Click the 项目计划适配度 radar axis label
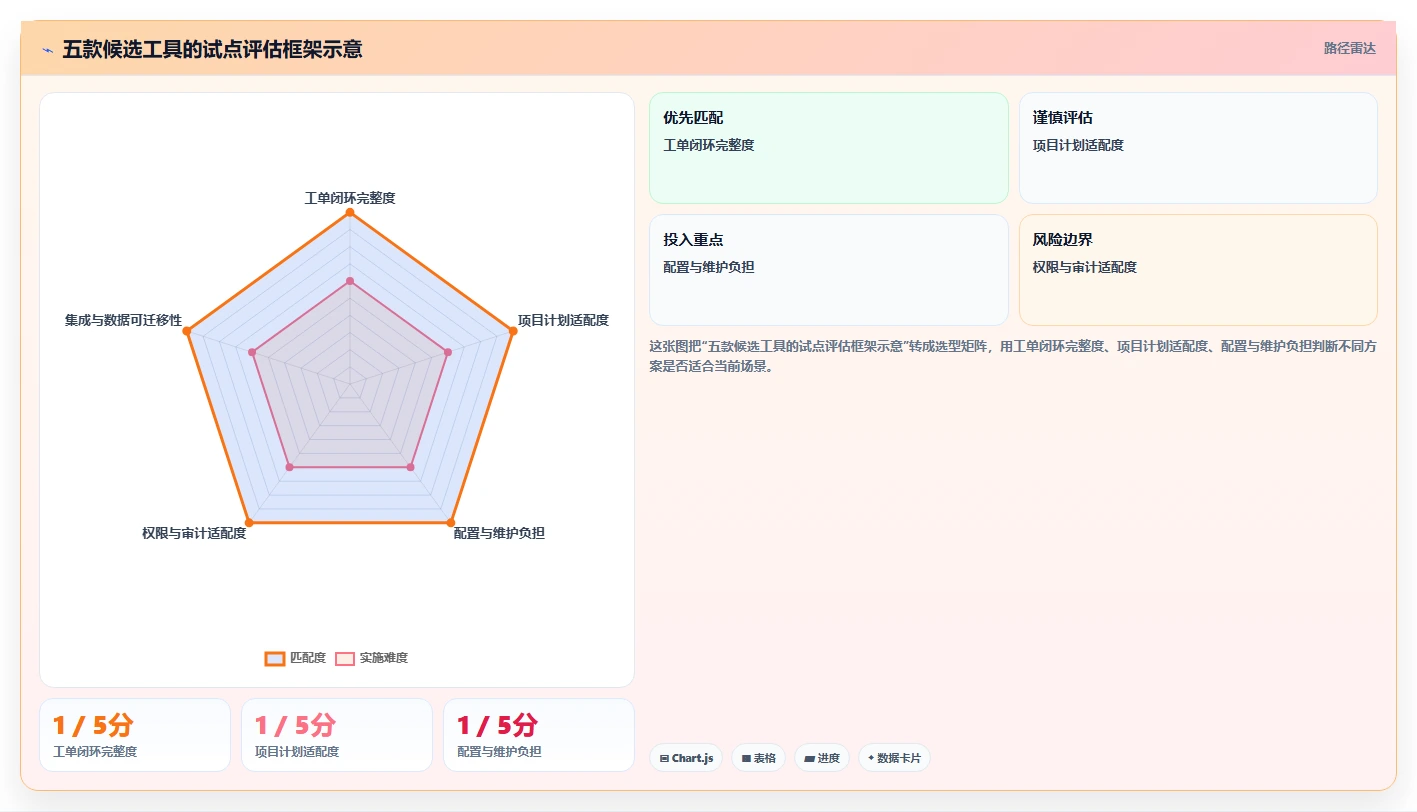 click(x=563, y=320)
